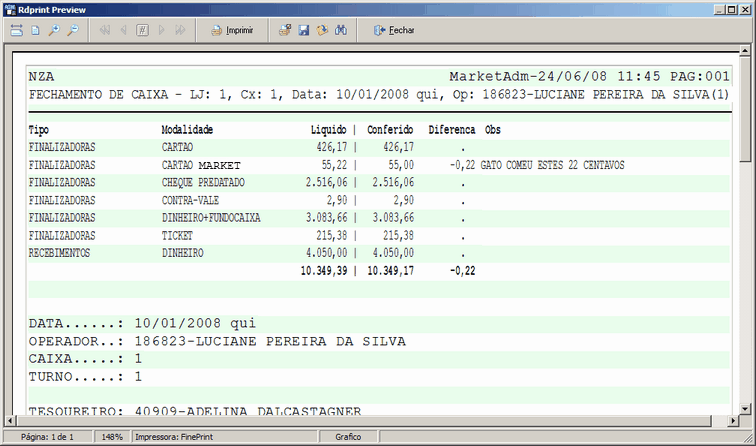Click the horizontal scrollbar left arrow
Screen dimensions: 756x446
(10, 420)
